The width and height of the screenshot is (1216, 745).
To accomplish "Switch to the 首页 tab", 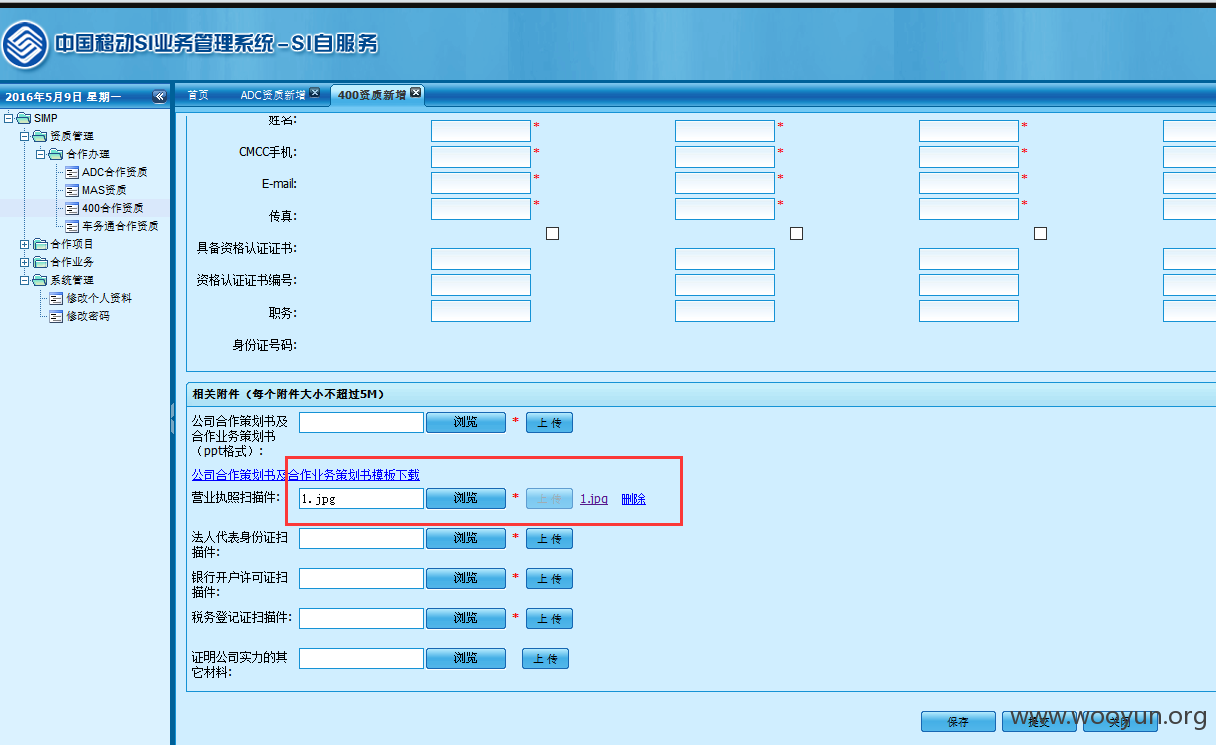I will pos(198,95).
